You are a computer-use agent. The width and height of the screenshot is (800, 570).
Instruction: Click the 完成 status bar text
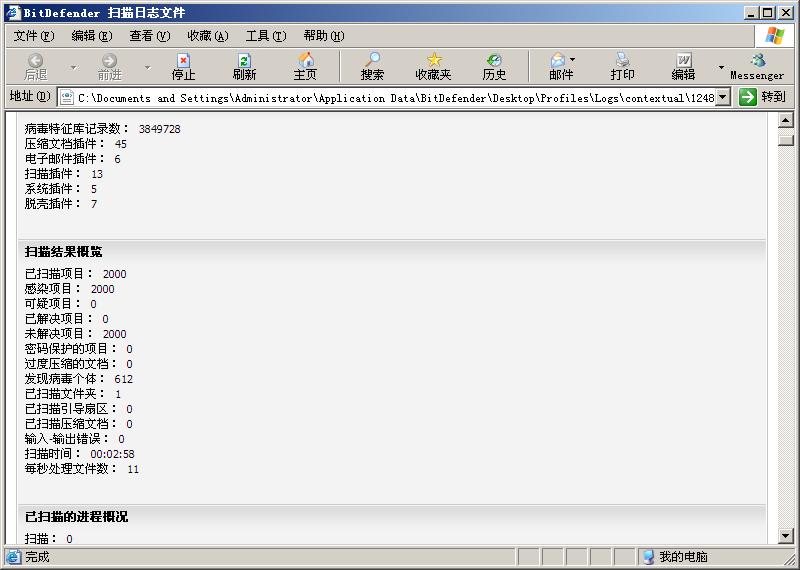37,557
